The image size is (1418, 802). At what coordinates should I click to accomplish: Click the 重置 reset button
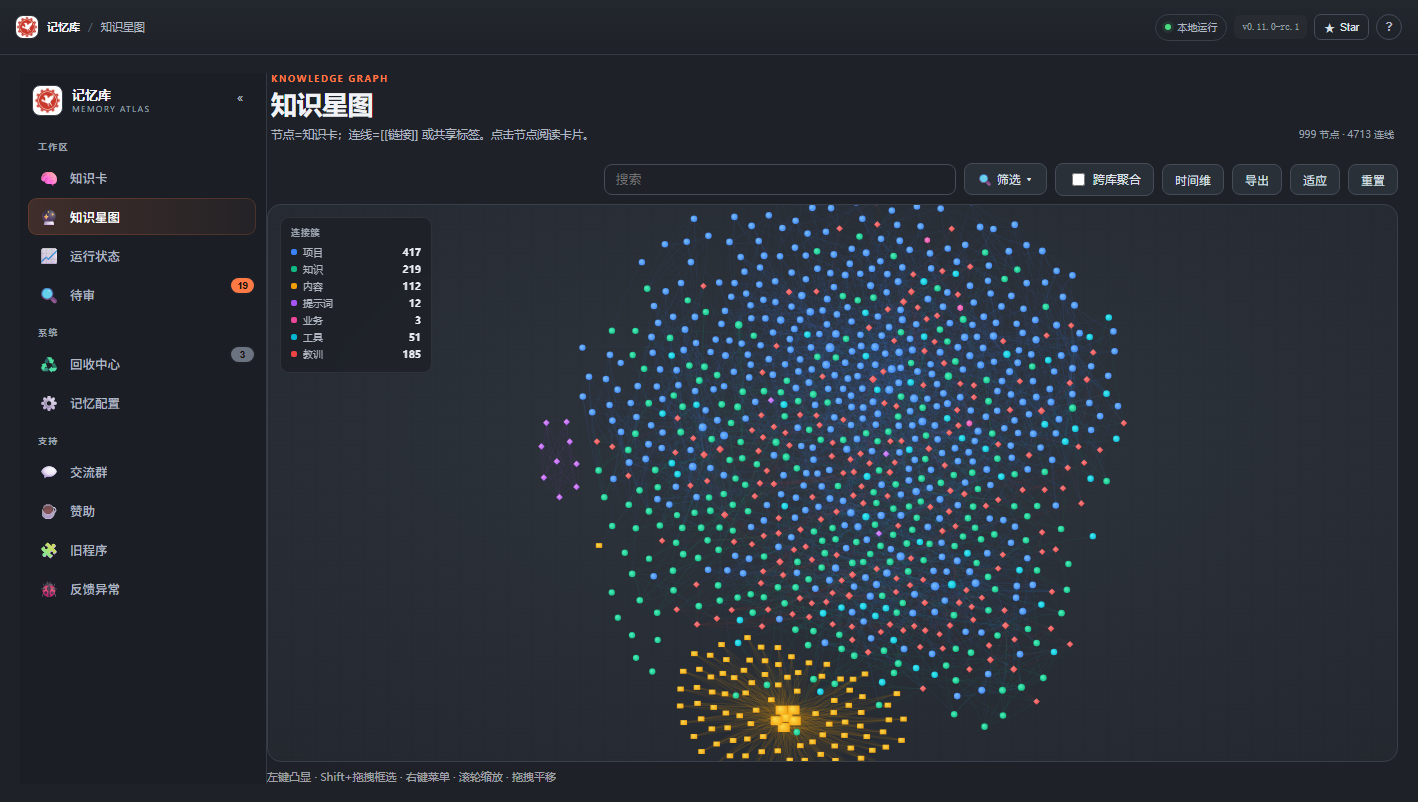[x=1373, y=180]
